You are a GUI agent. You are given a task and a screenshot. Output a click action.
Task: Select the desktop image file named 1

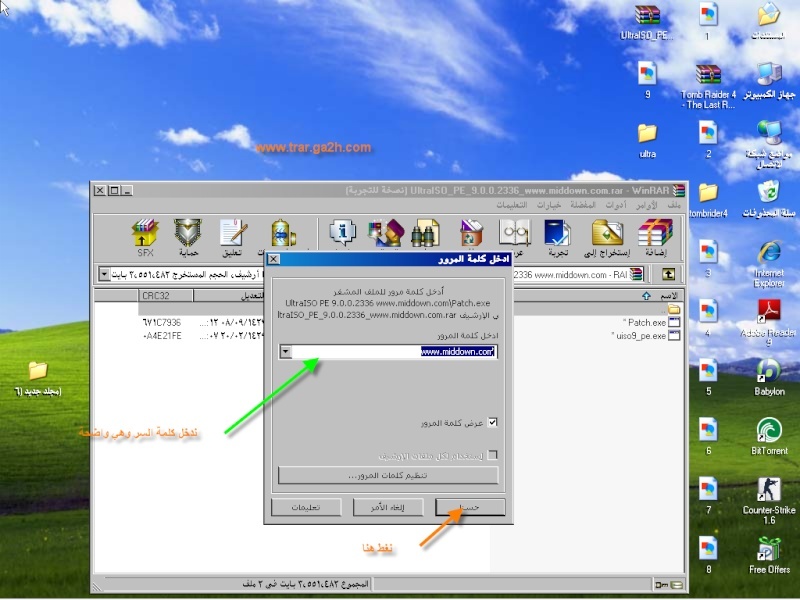point(708,22)
